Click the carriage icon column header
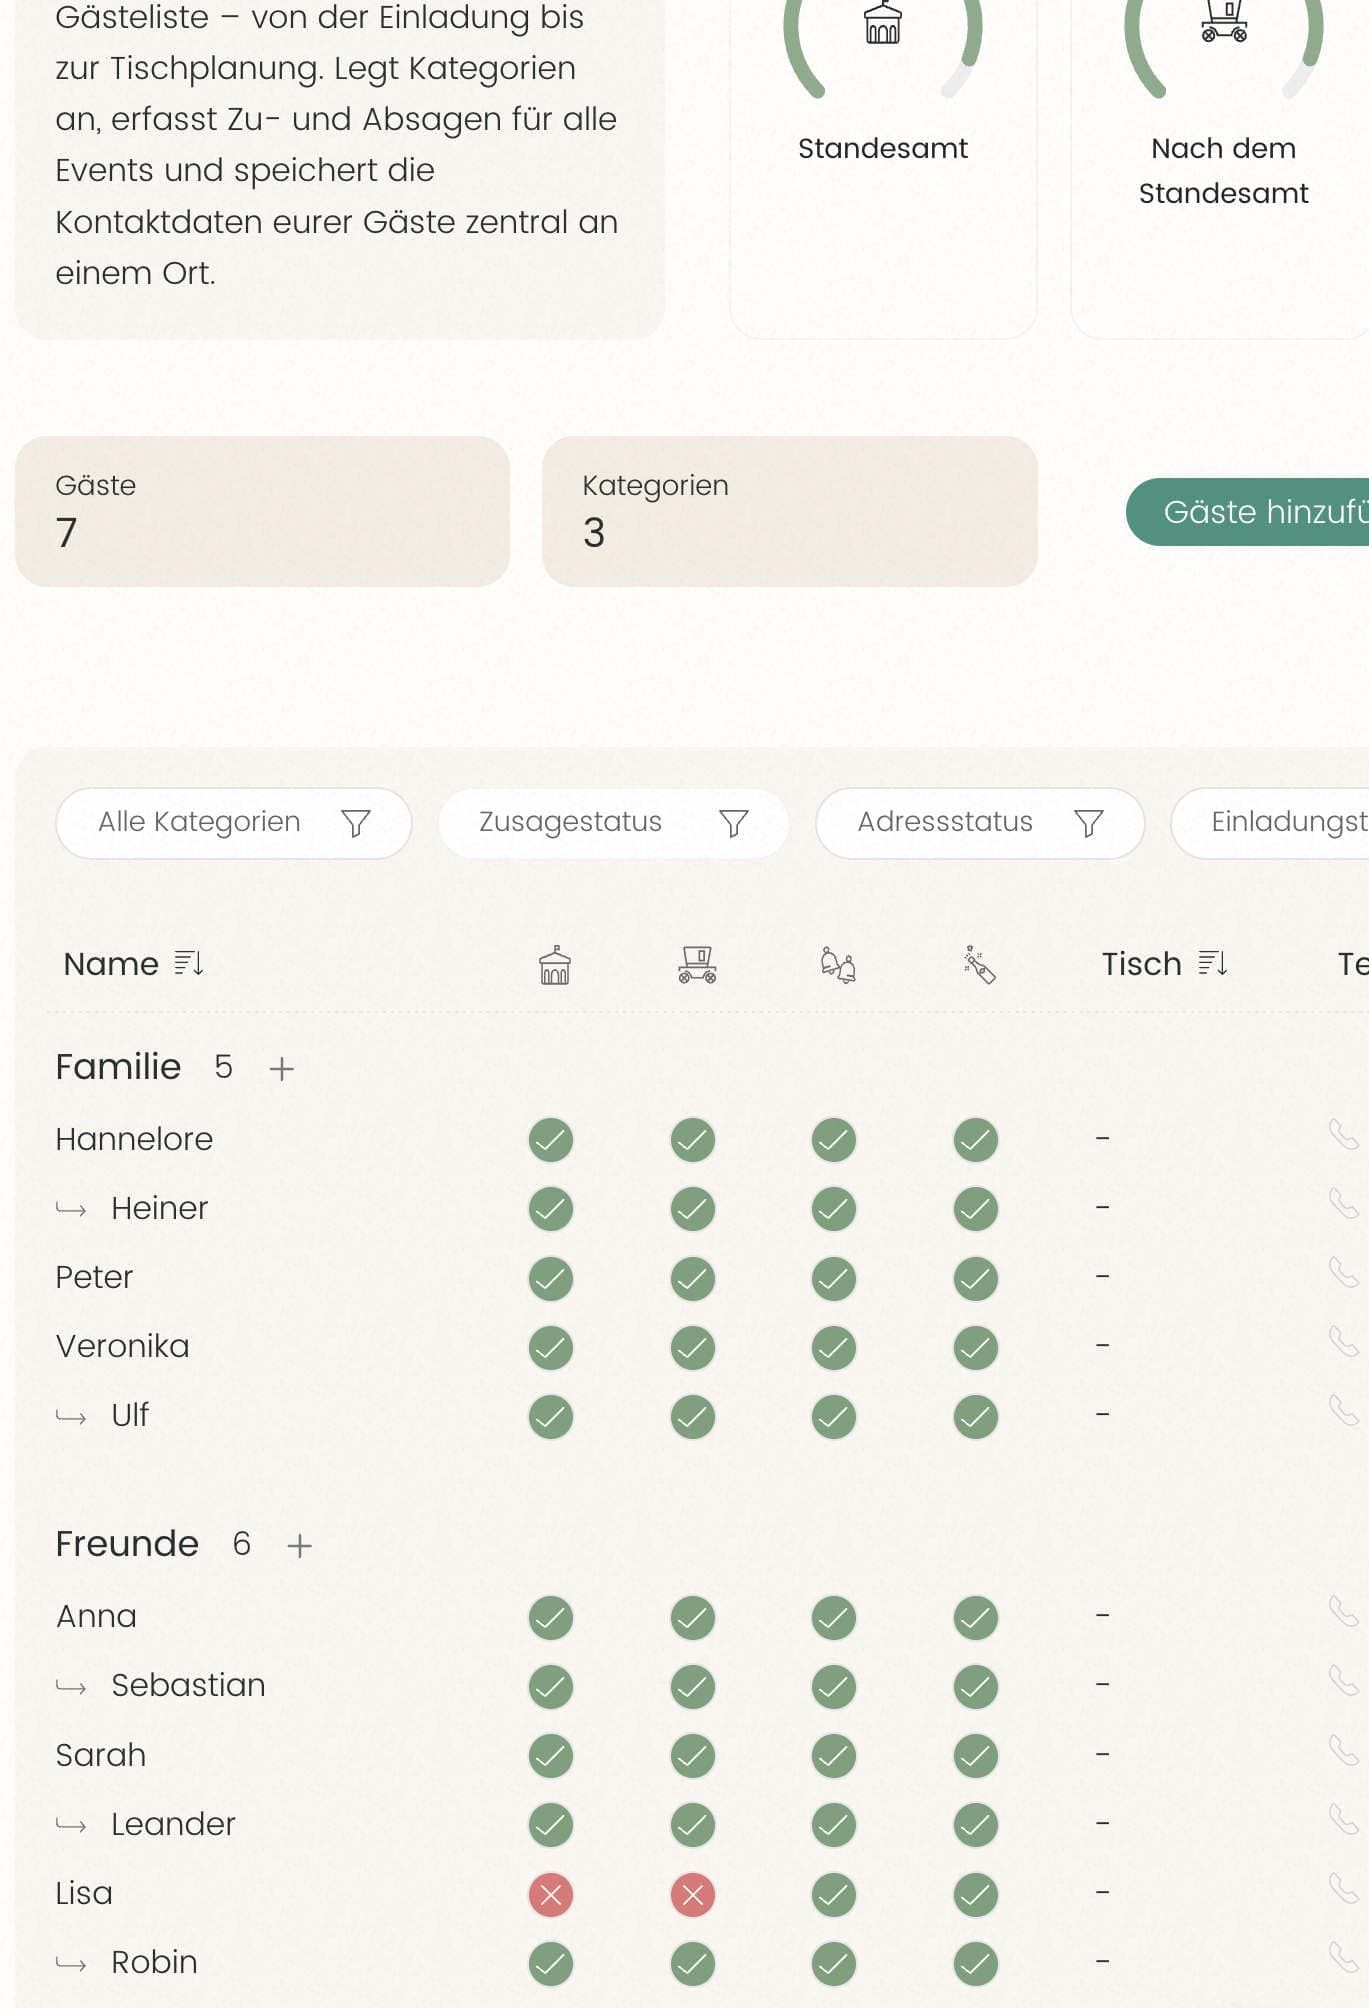This screenshot has height=2008, width=1369. [x=697, y=965]
